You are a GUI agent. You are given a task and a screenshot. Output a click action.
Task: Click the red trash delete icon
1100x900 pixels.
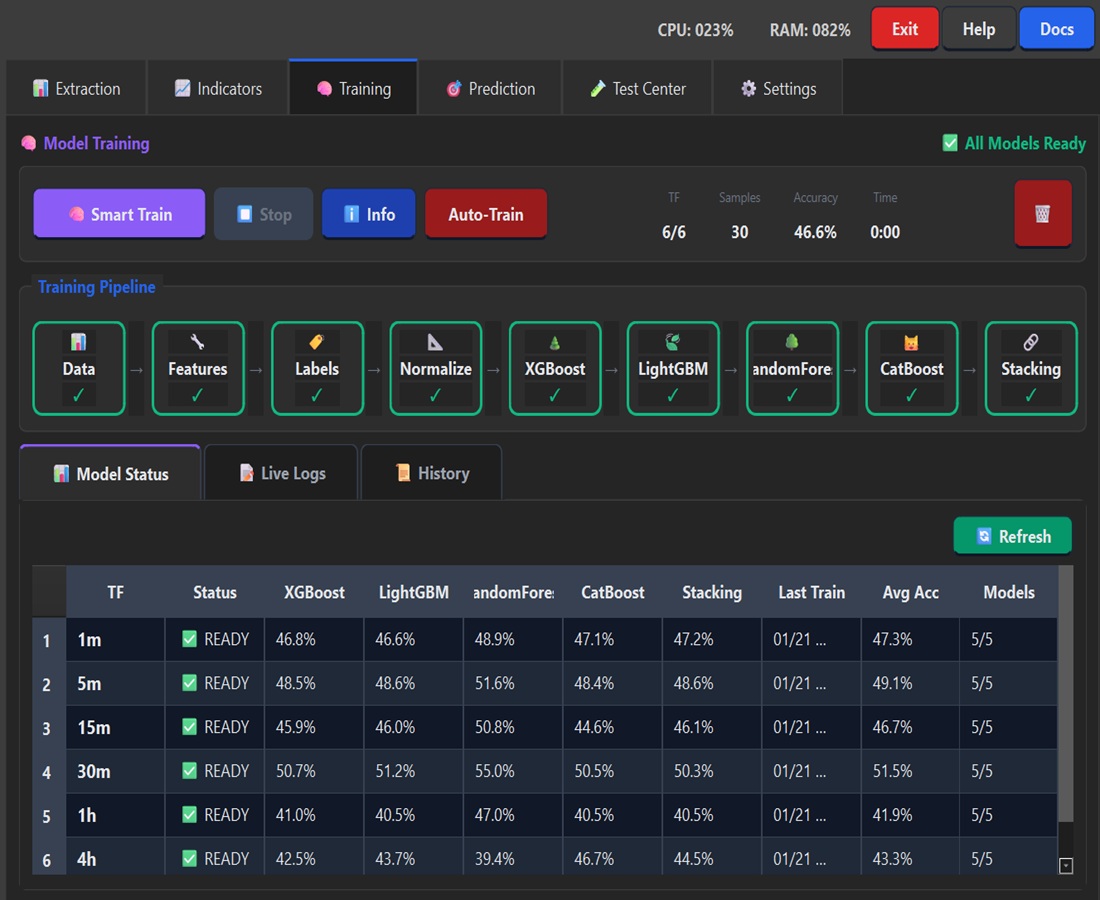[x=1042, y=213]
